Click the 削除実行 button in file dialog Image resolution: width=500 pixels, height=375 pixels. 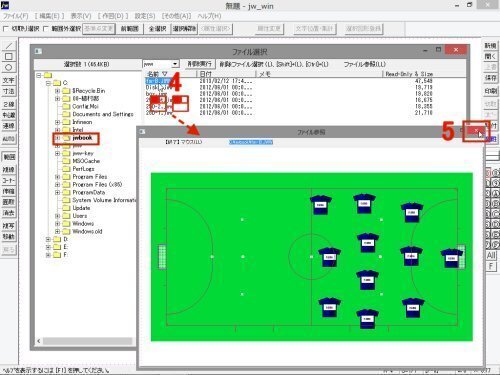199,64
